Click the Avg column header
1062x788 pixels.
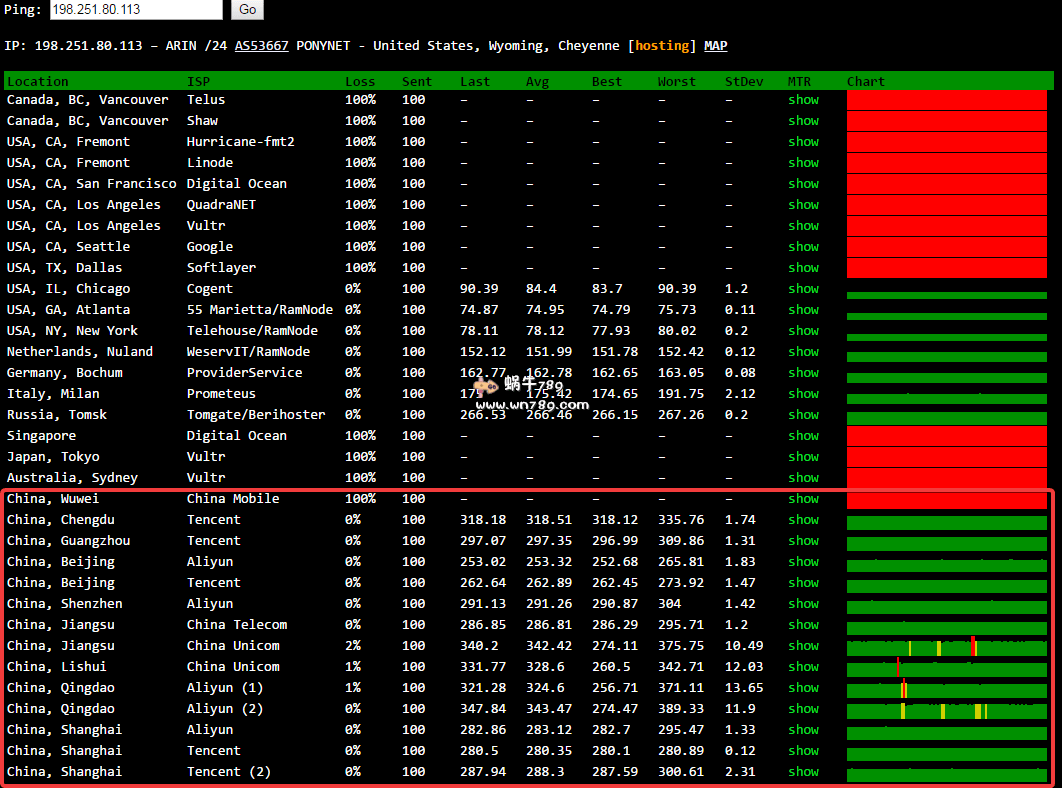(x=537, y=82)
